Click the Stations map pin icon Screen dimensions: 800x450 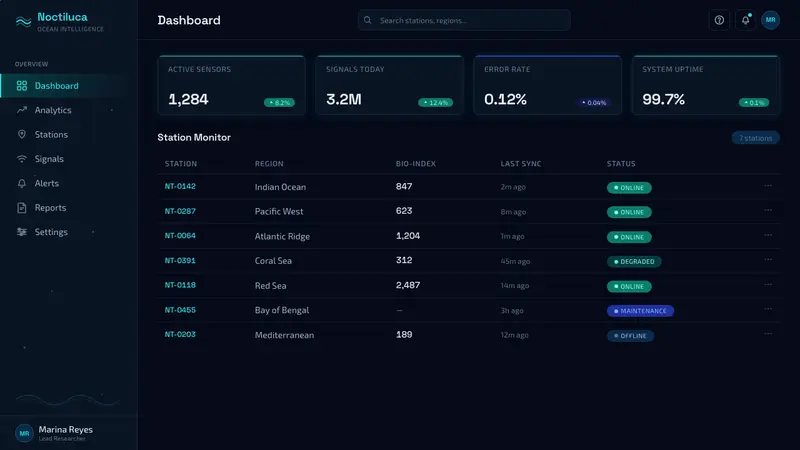[21, 134]
